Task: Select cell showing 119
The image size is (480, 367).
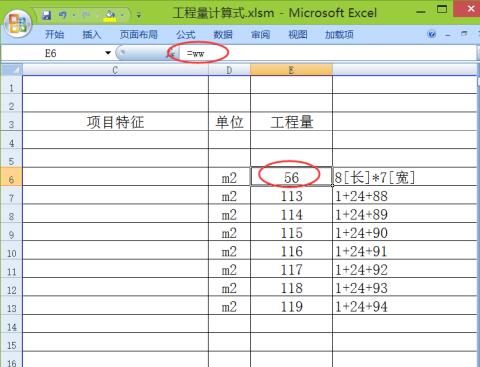Action: pyautogui.click(x=291, y=306)
